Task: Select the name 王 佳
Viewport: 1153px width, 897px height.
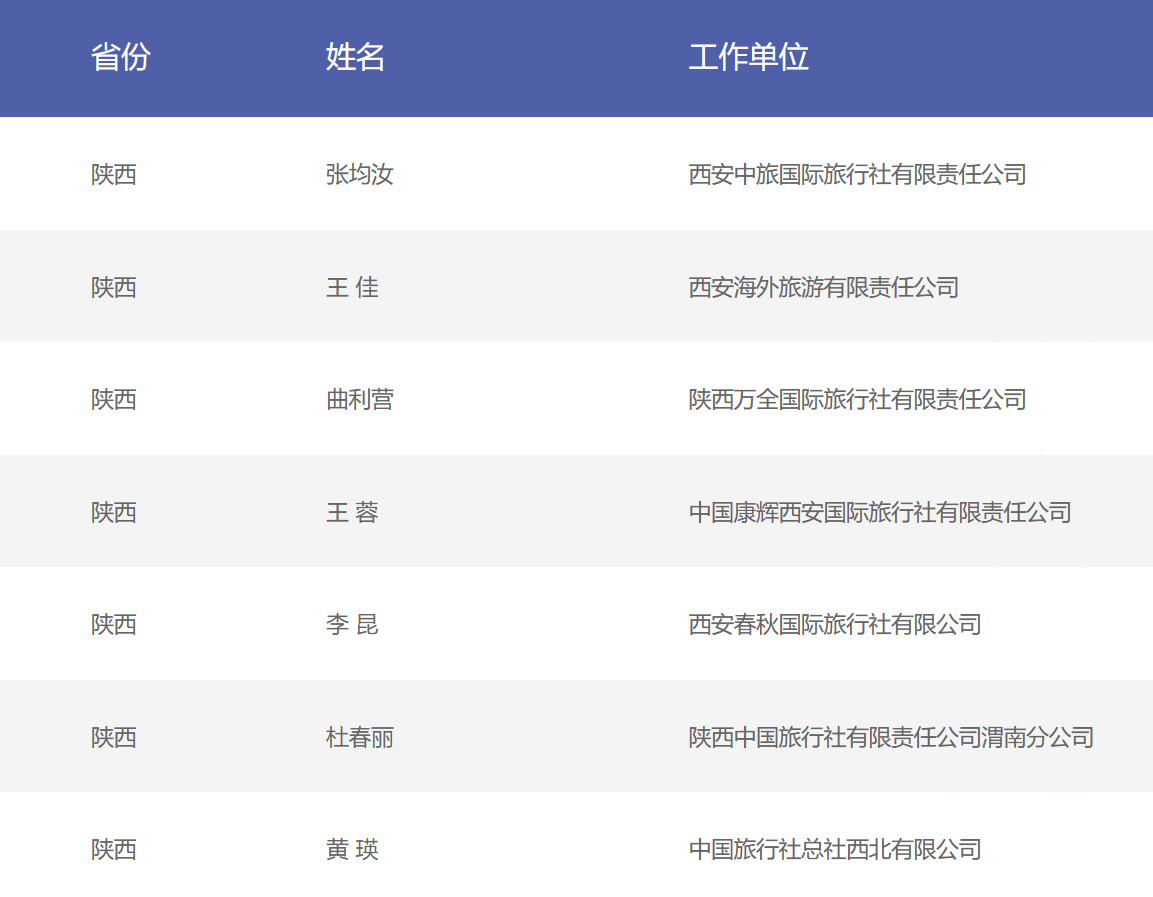Action: (x=352, y=287)
